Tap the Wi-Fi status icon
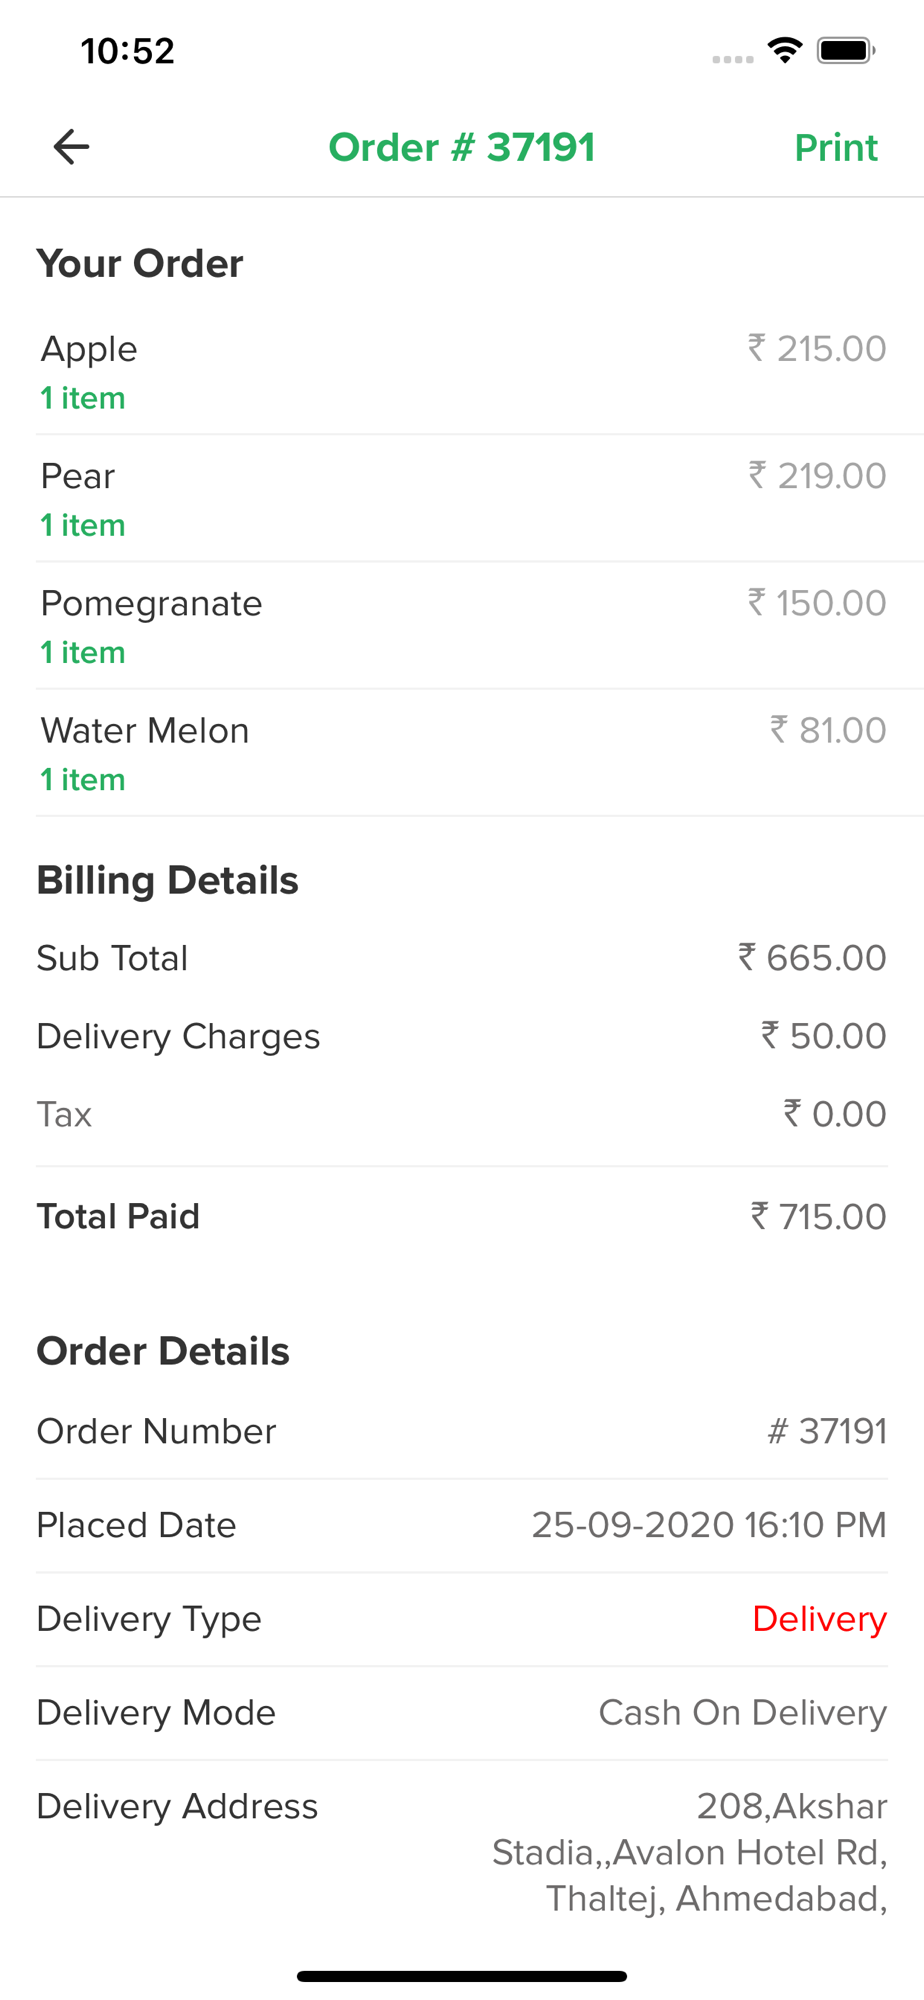924x2000 pixels. pos(785,50)
